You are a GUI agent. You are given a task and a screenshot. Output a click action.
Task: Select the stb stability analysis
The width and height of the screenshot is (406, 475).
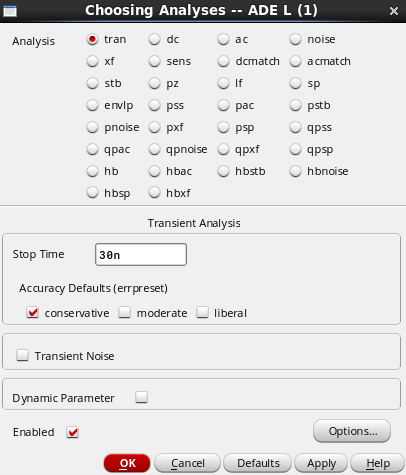(92, 83)
